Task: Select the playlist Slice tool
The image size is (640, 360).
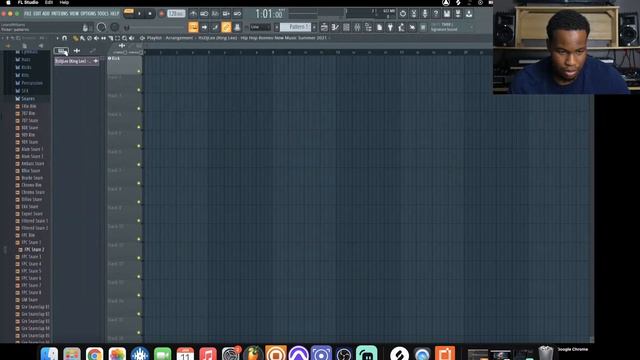Action: pos(110,38)
